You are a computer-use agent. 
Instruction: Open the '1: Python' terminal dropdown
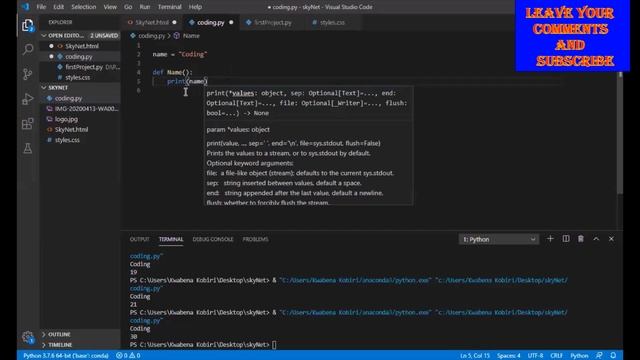coord(499,239)
